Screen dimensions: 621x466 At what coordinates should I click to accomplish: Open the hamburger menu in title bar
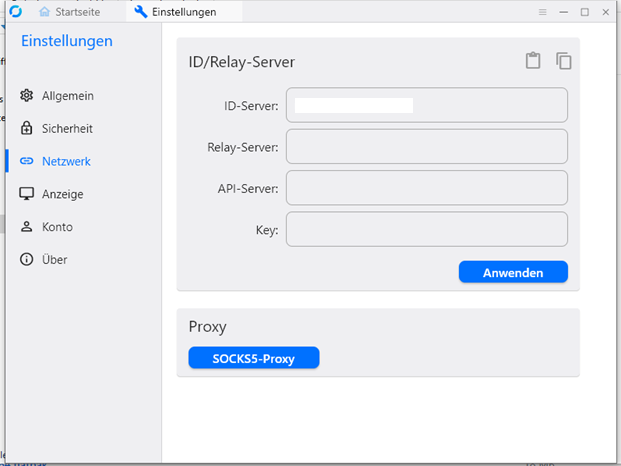click(x=542, y=12)
